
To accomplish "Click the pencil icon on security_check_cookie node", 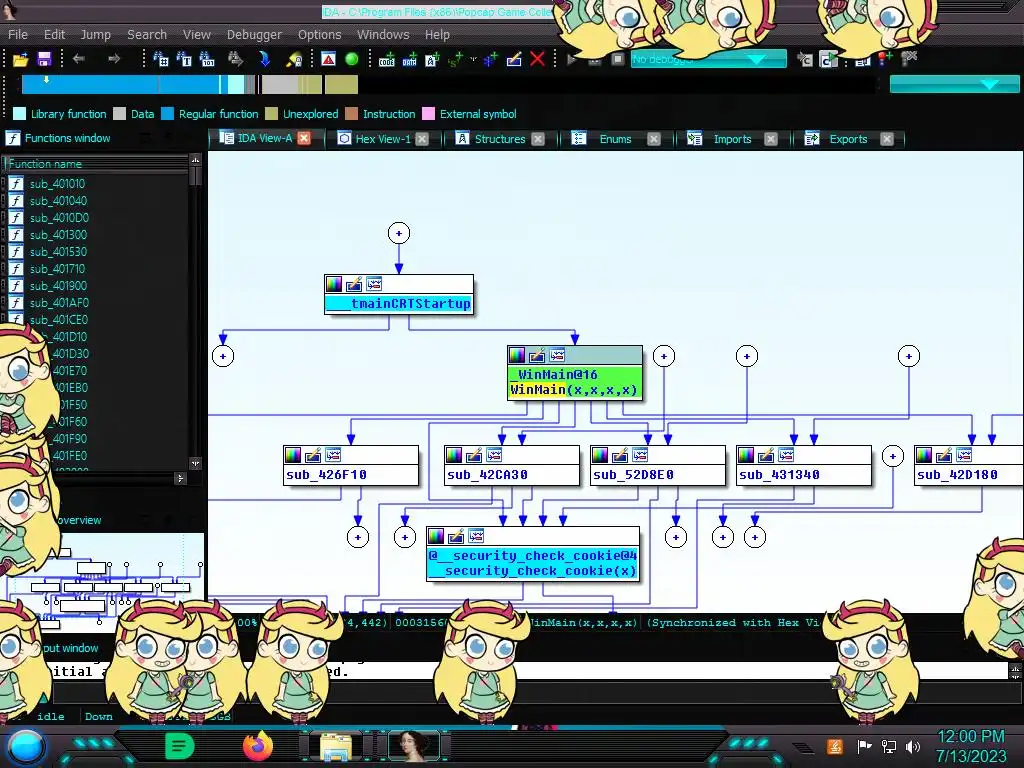I will (x=456, y=536).
